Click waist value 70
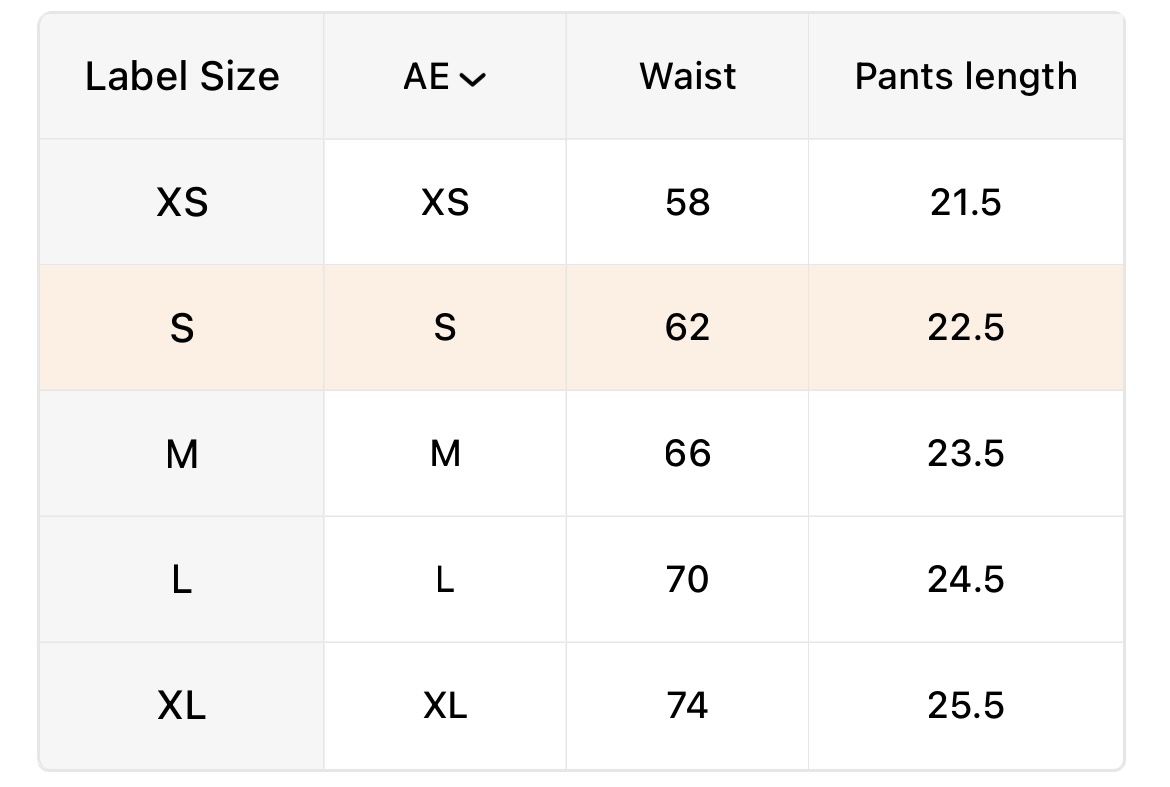1170x787 pixels. click(x=687, y=580)
